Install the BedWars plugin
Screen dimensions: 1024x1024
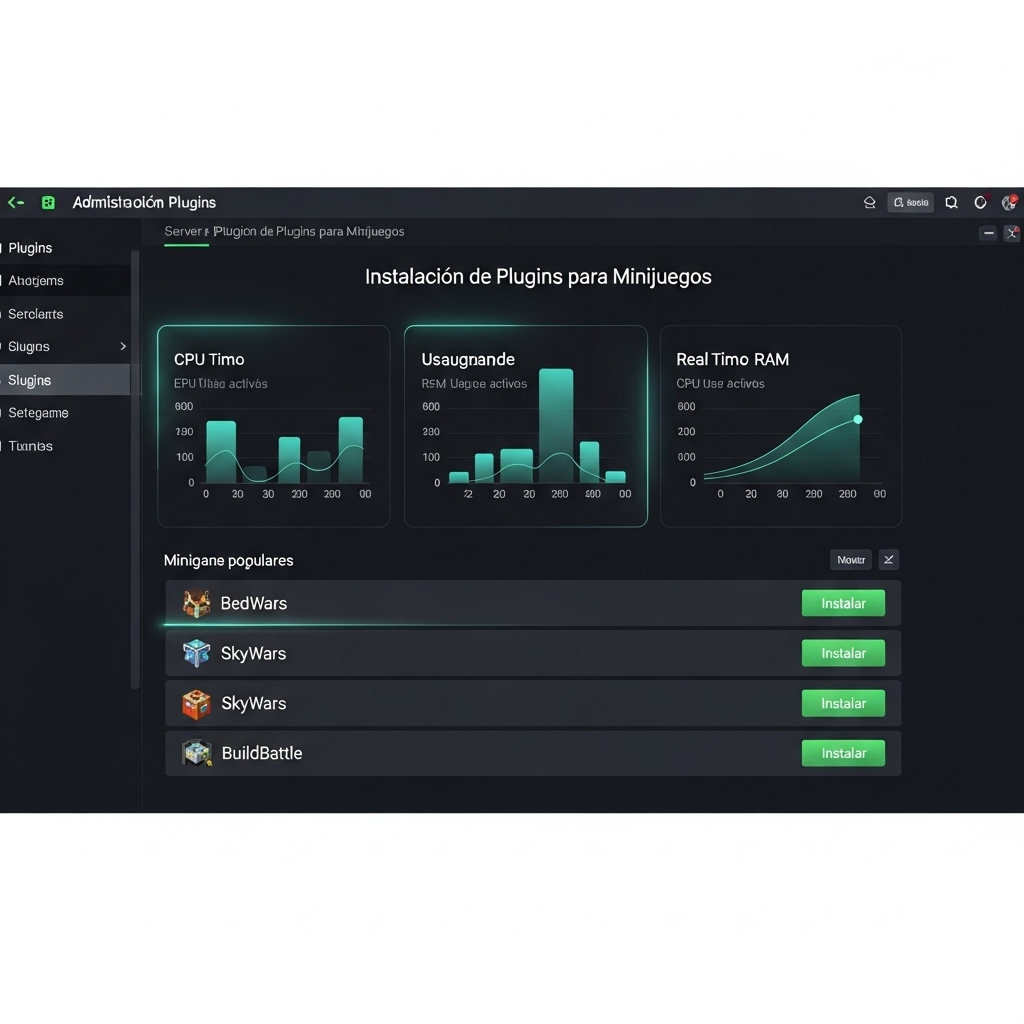(x=843, y=603)
